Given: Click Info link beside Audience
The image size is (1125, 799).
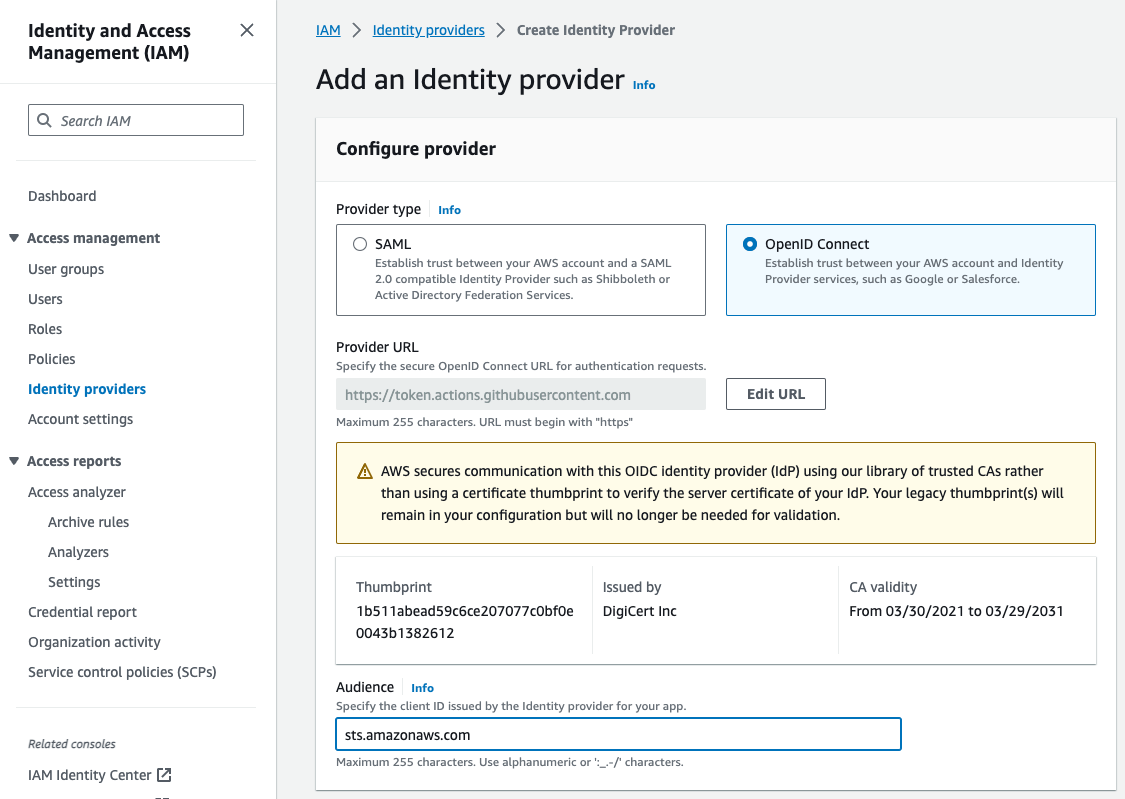Looking at the screenshot, I should click(x=422, y=688).
